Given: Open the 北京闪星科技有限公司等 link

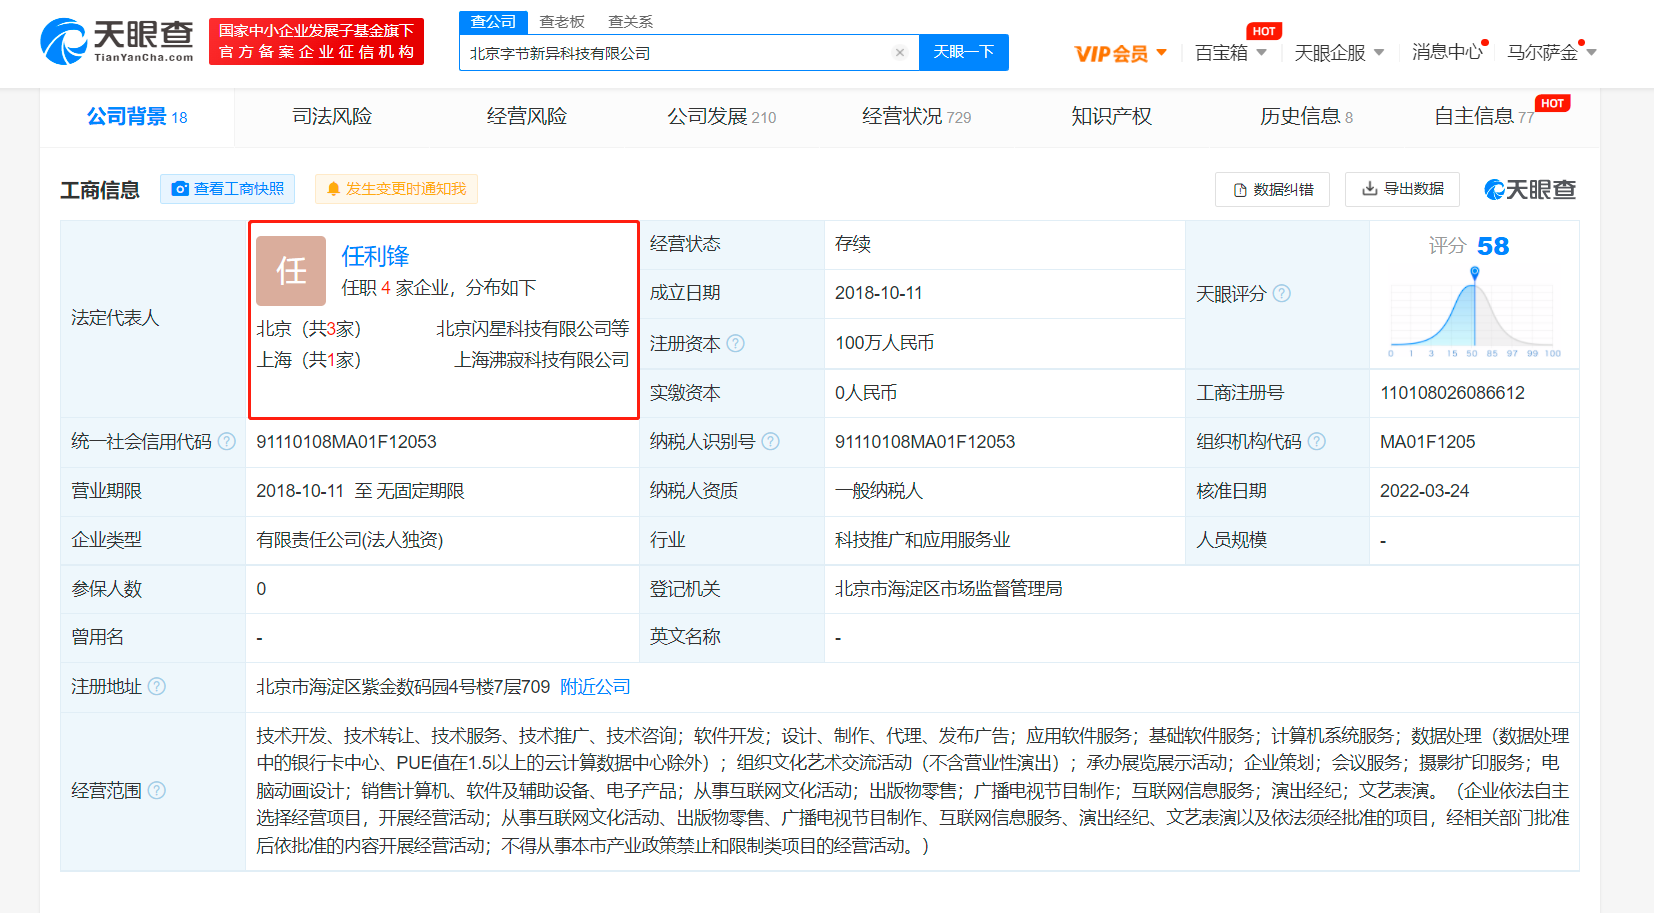Looking at the screenshot, I should (532, 329).
